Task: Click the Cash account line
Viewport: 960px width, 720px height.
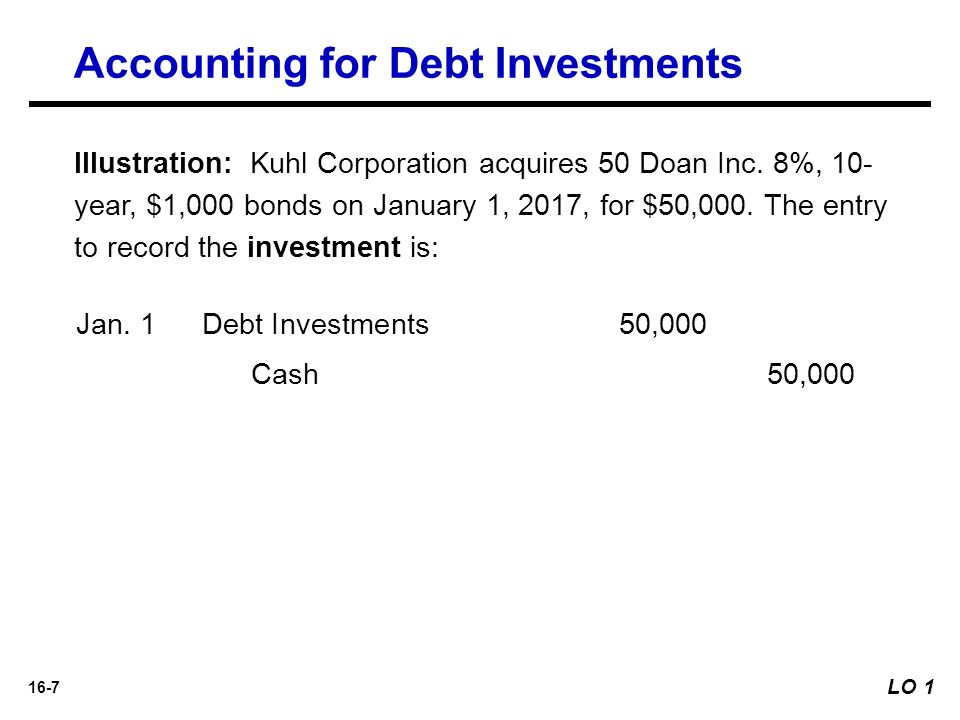Action: tap(285, 375)
